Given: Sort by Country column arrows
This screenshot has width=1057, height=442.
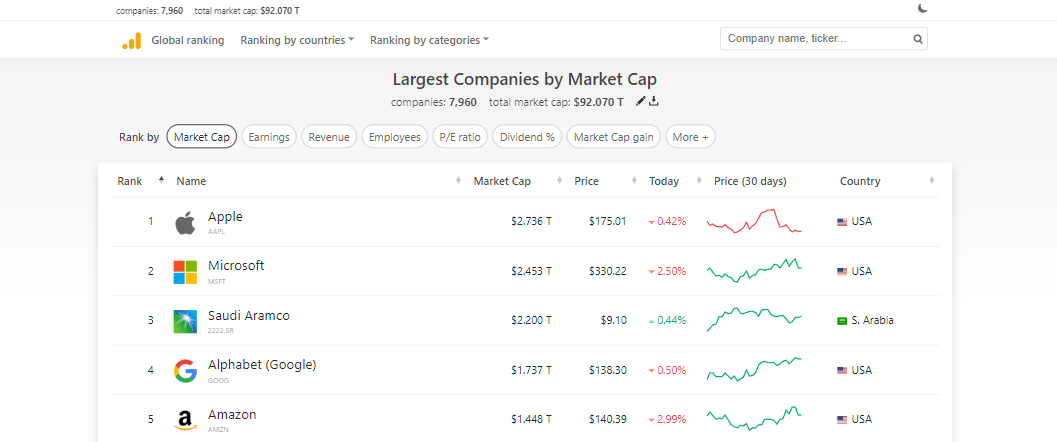Looking at the screenshot, I should tap(932, 180).
